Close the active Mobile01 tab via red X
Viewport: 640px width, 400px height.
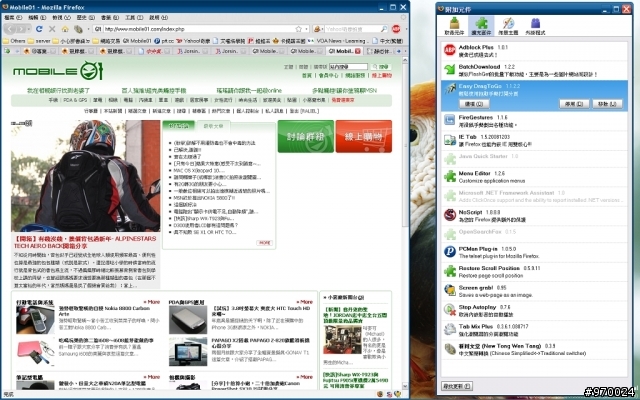[x=358, y=51]
